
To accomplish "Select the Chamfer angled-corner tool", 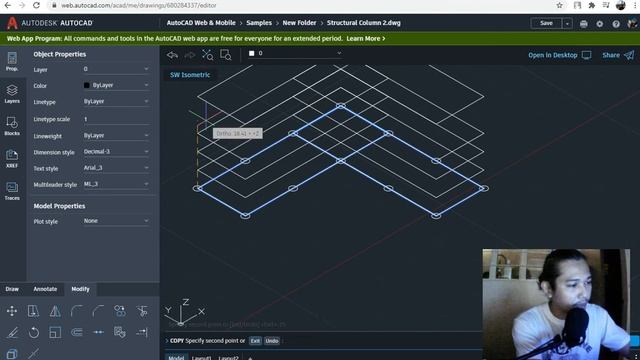I will [x=98, y=311].
